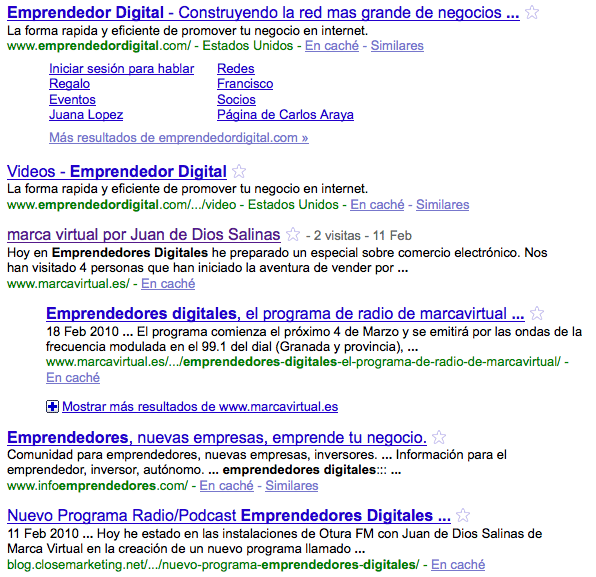Star the Nuevo Programa Radio/Podcast result
This screenshot has width=596, height=577.
pyautogui.click(x=463, y=516)
